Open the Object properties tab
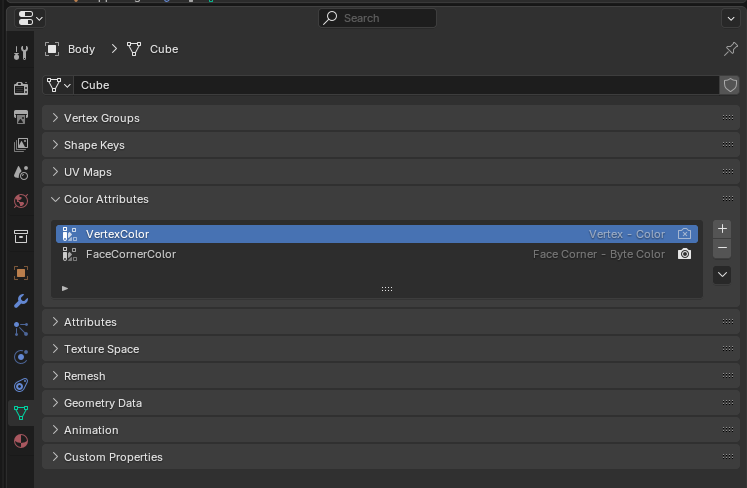Image resolution: width=747 pixels, height=488 pixels. [21, 273]
